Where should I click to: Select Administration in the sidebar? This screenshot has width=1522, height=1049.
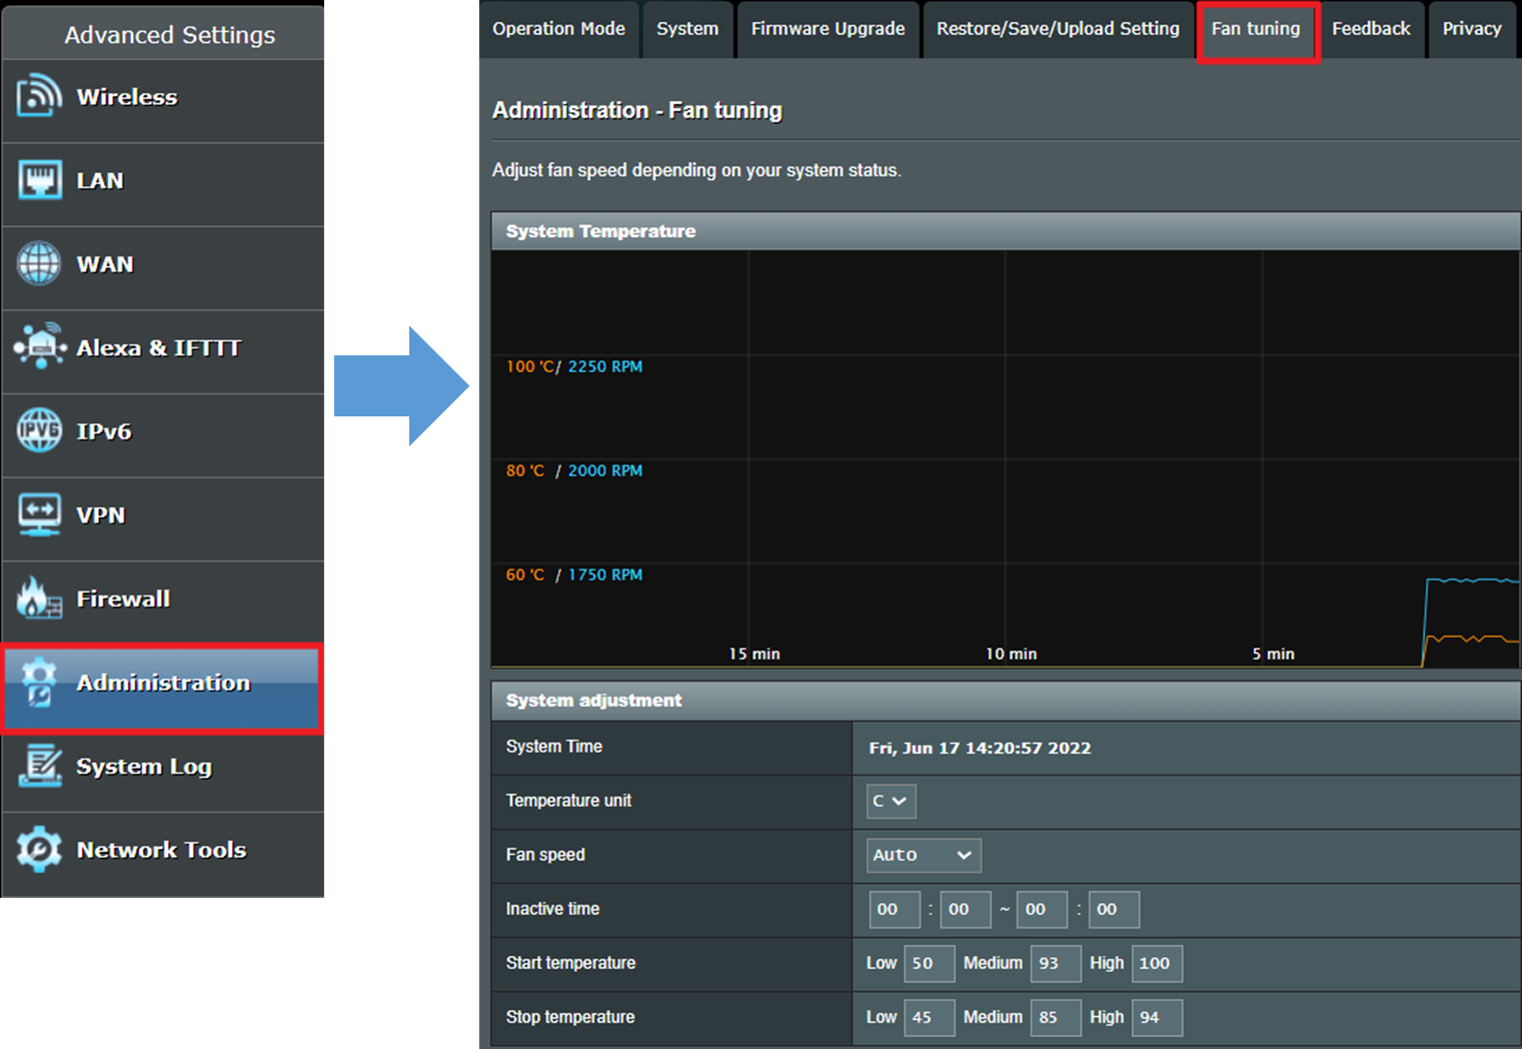pyautogui.click(x=161, y=688)
